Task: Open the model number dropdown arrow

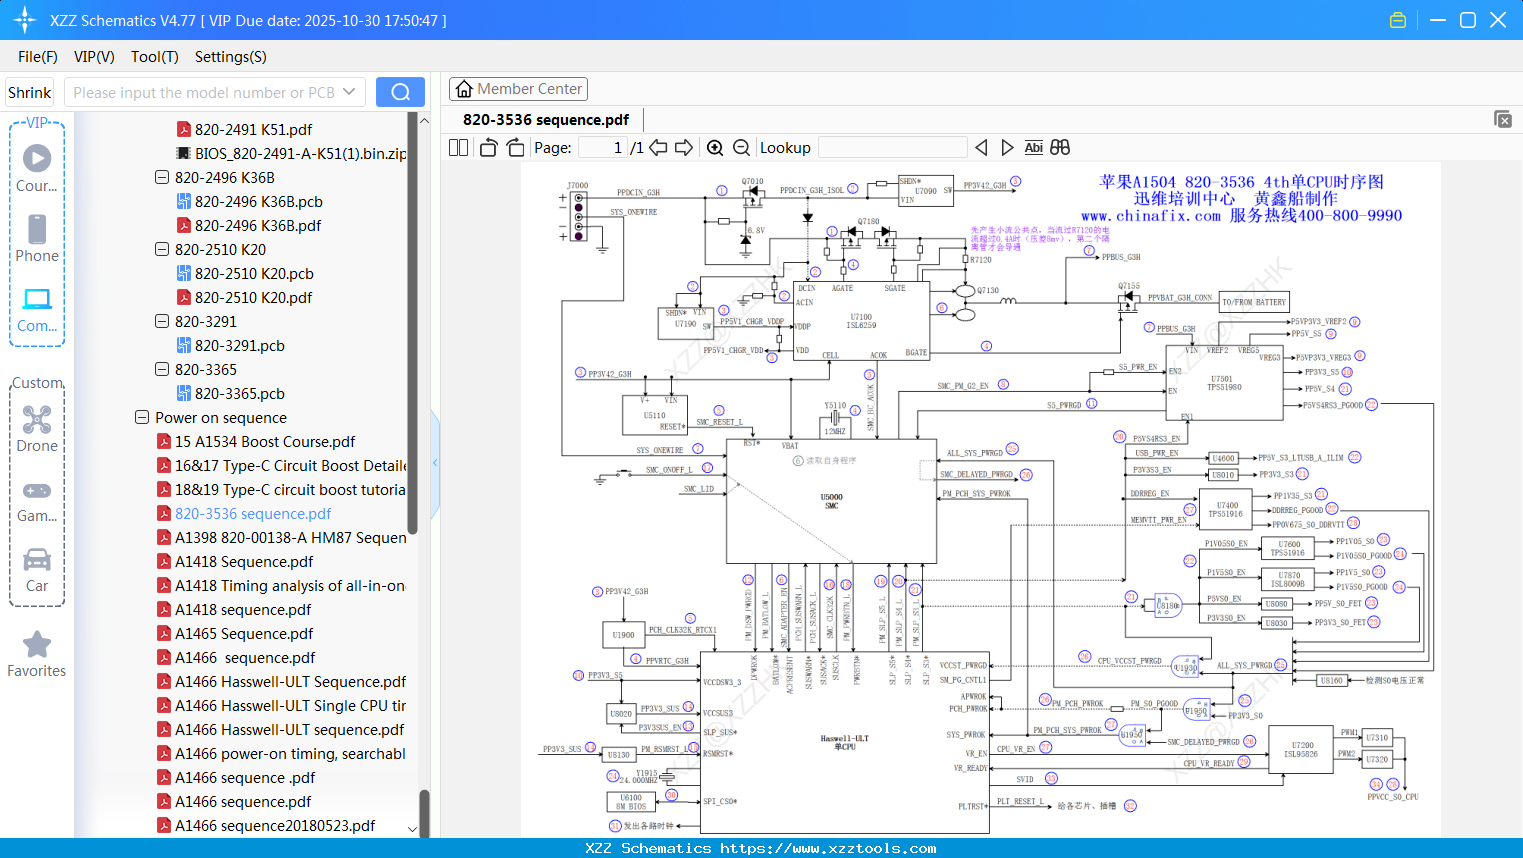Action: (x=349, y=92)
